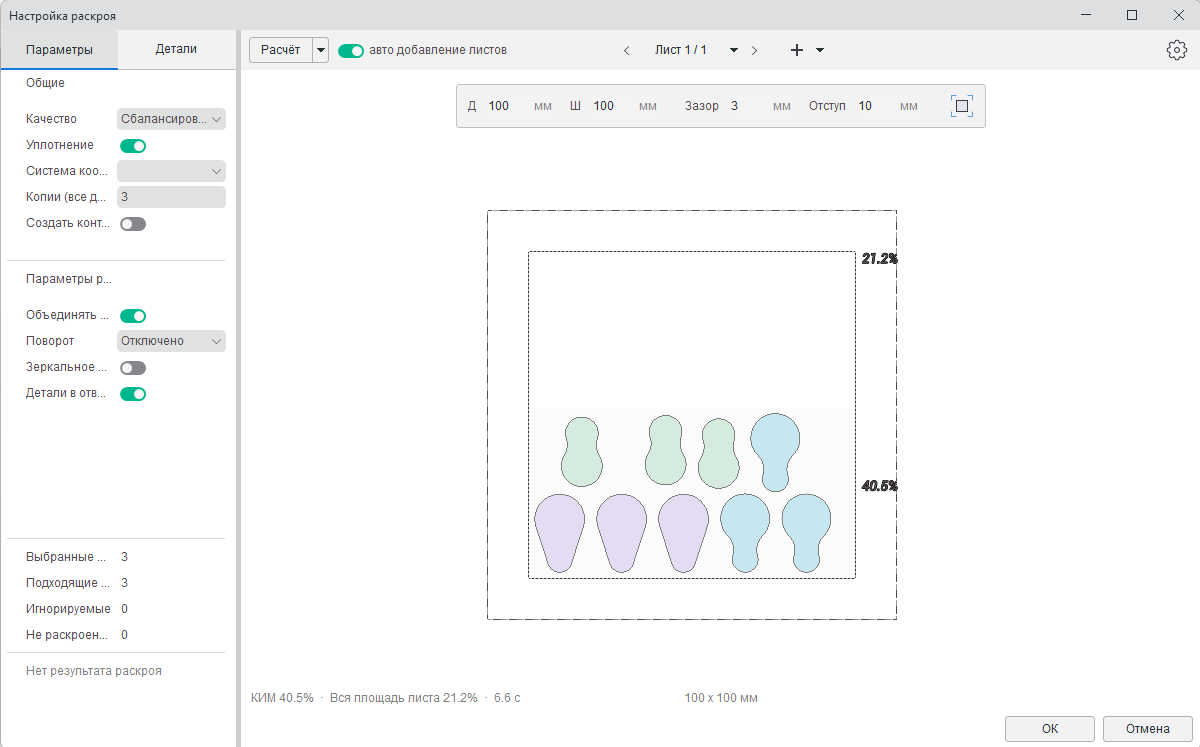Enable the Зеркальное switch
1200x747 pixels.
[133, 368]
